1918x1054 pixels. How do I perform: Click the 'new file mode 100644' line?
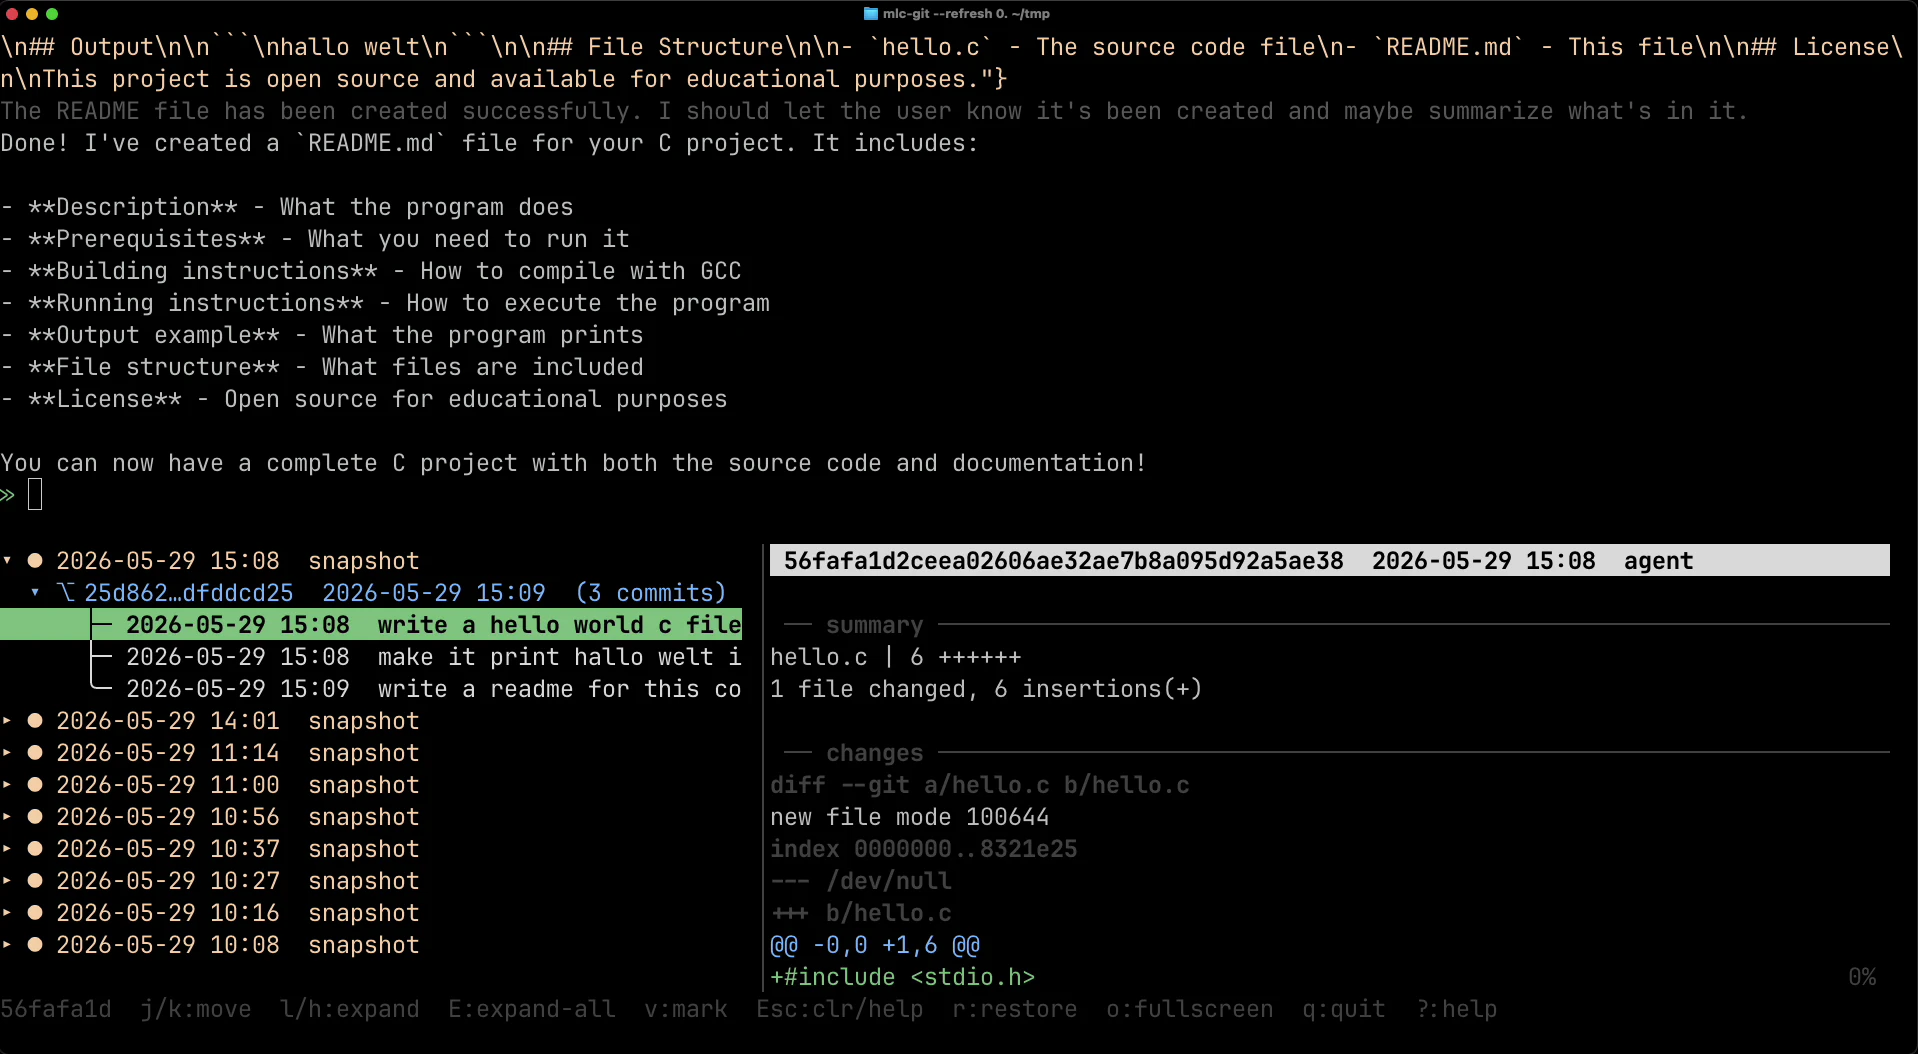coord(910,817)
